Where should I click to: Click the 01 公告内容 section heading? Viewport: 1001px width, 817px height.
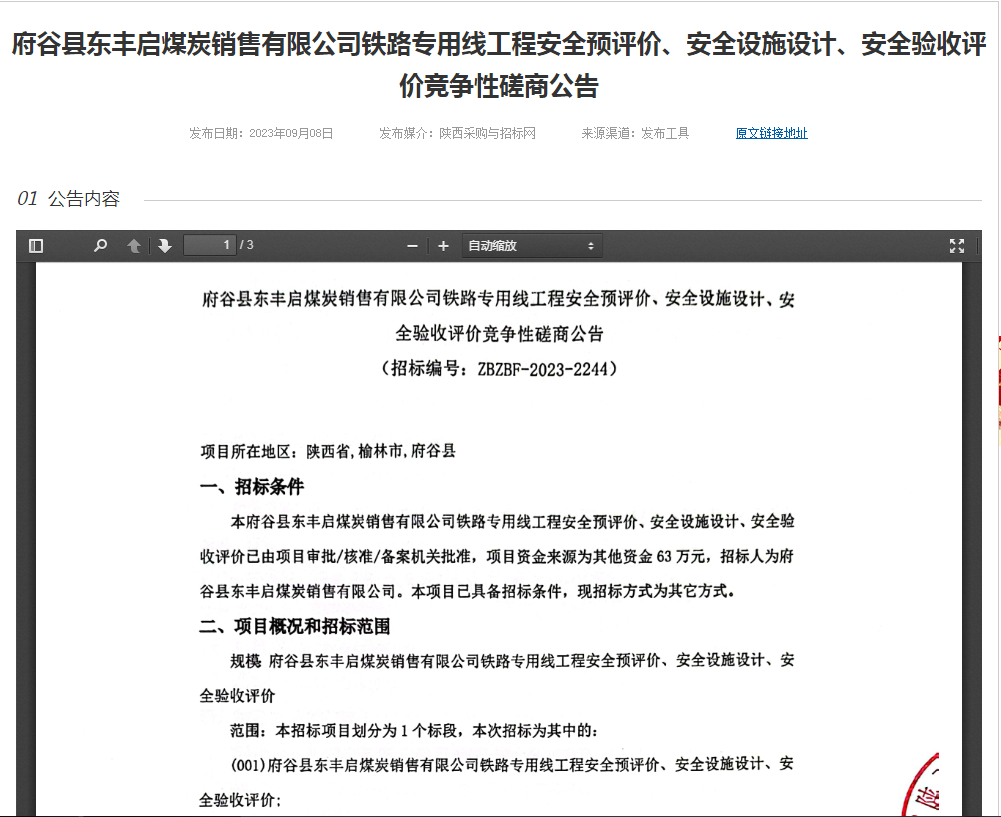[x=69, y=199]
